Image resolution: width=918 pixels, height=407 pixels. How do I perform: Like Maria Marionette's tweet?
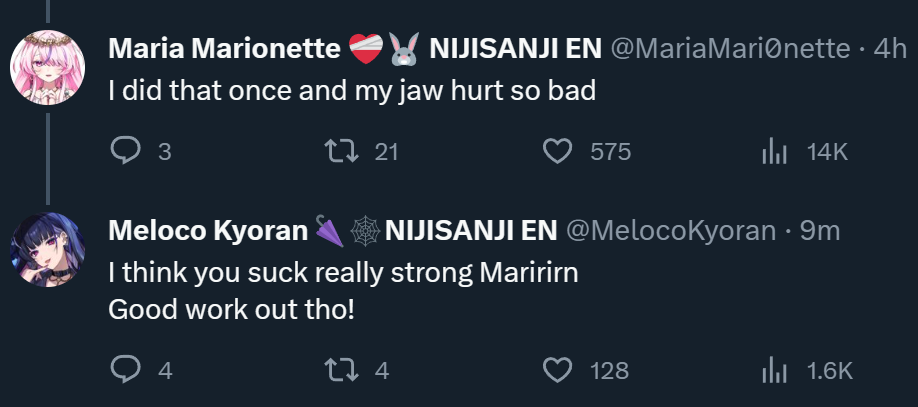pos(556,151)
